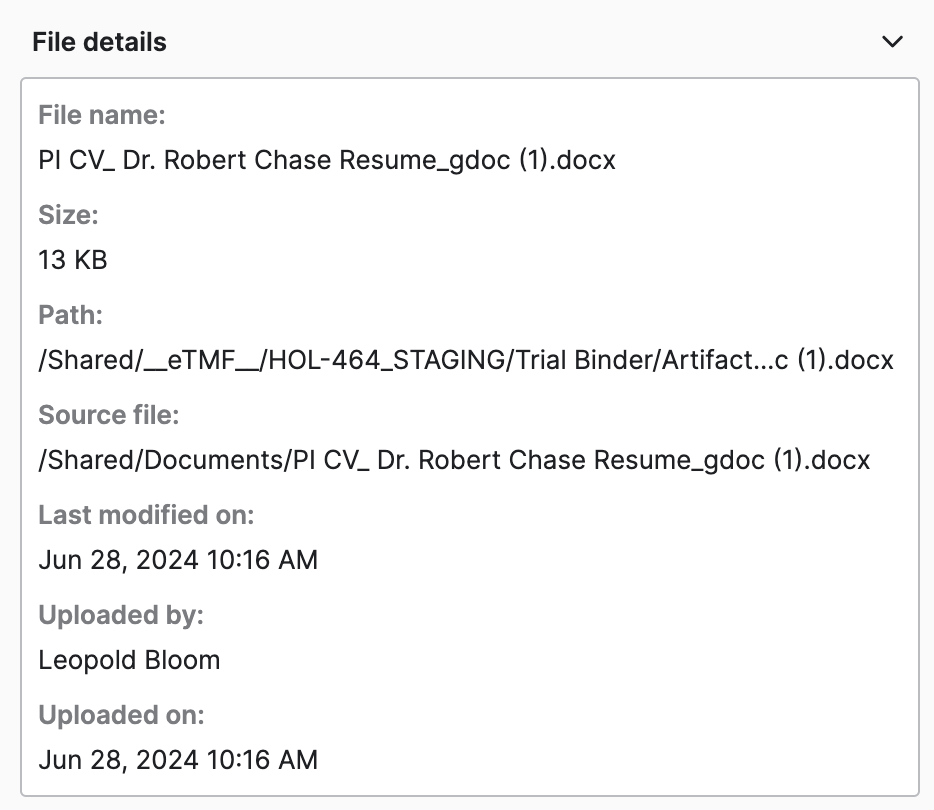Viewport: 934px width, 810px height.
Task: Select uploader name Leopold Bloom
Action: [129, 661]
